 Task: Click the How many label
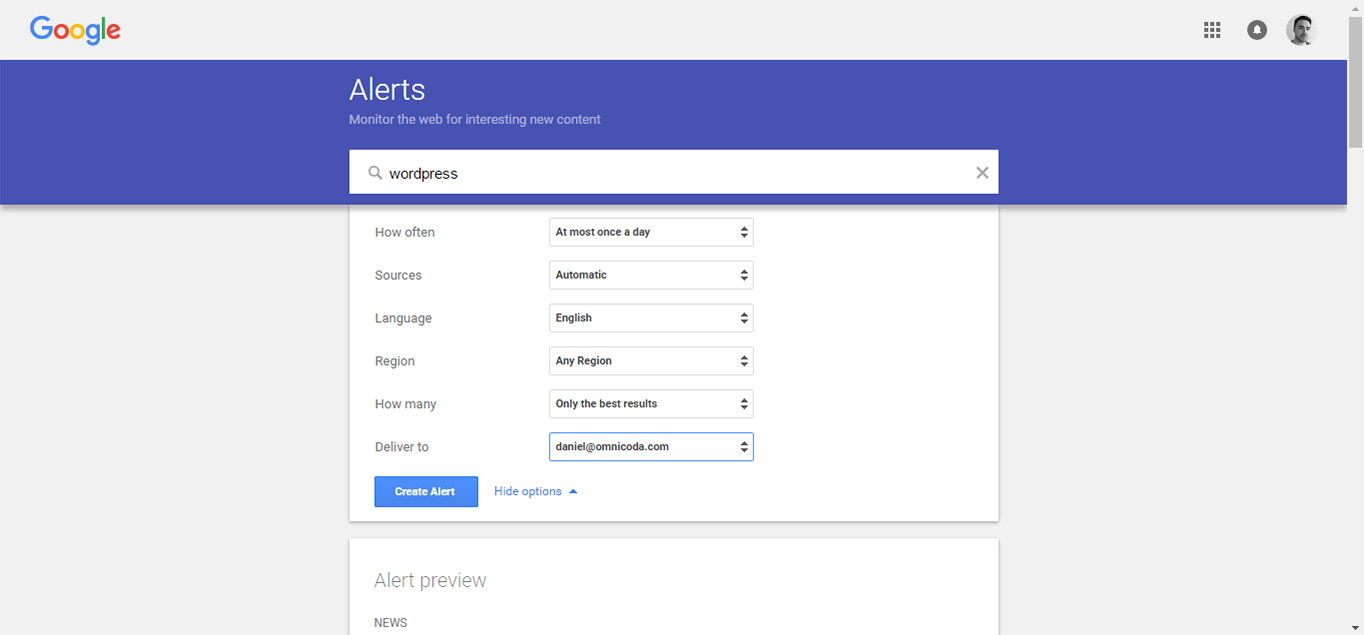pyautogui.click(x=406, y=404)
